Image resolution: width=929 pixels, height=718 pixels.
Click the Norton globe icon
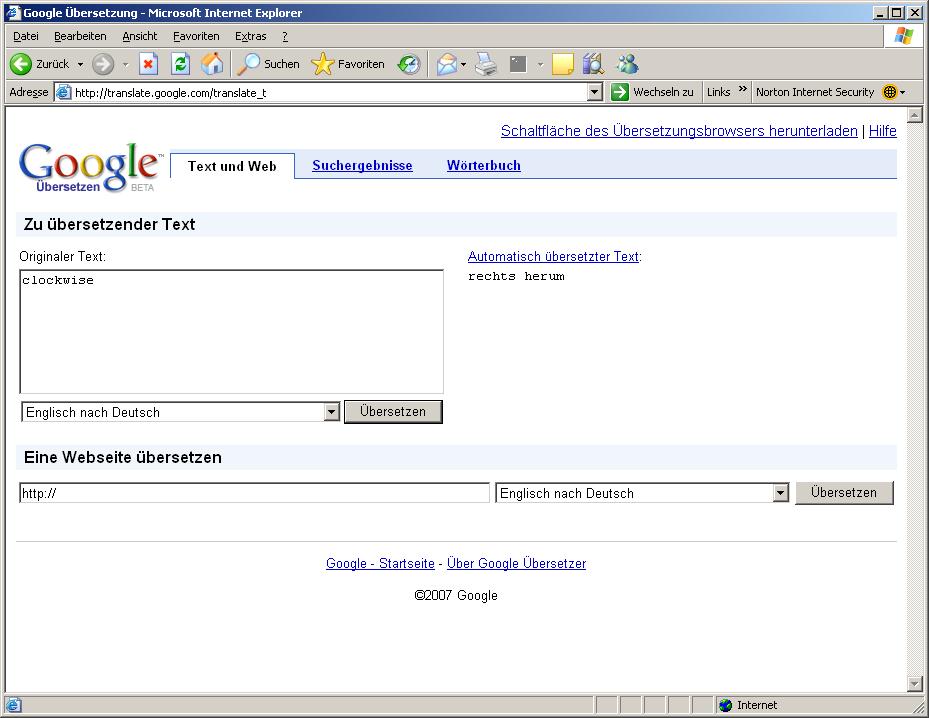pos(889,92)
